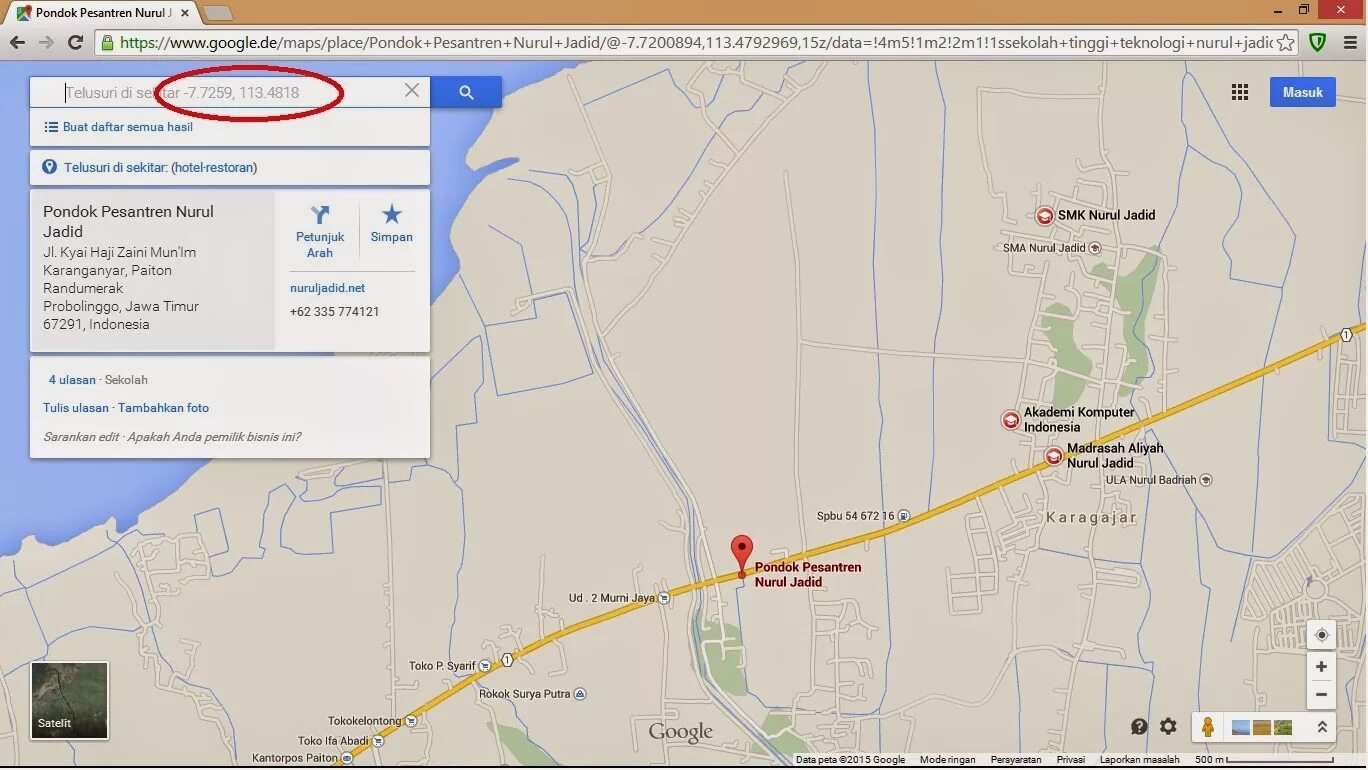Click Toko P. Syarif shop icon
The width and height of the screenshot is (1368, 770).
(485, 666)
